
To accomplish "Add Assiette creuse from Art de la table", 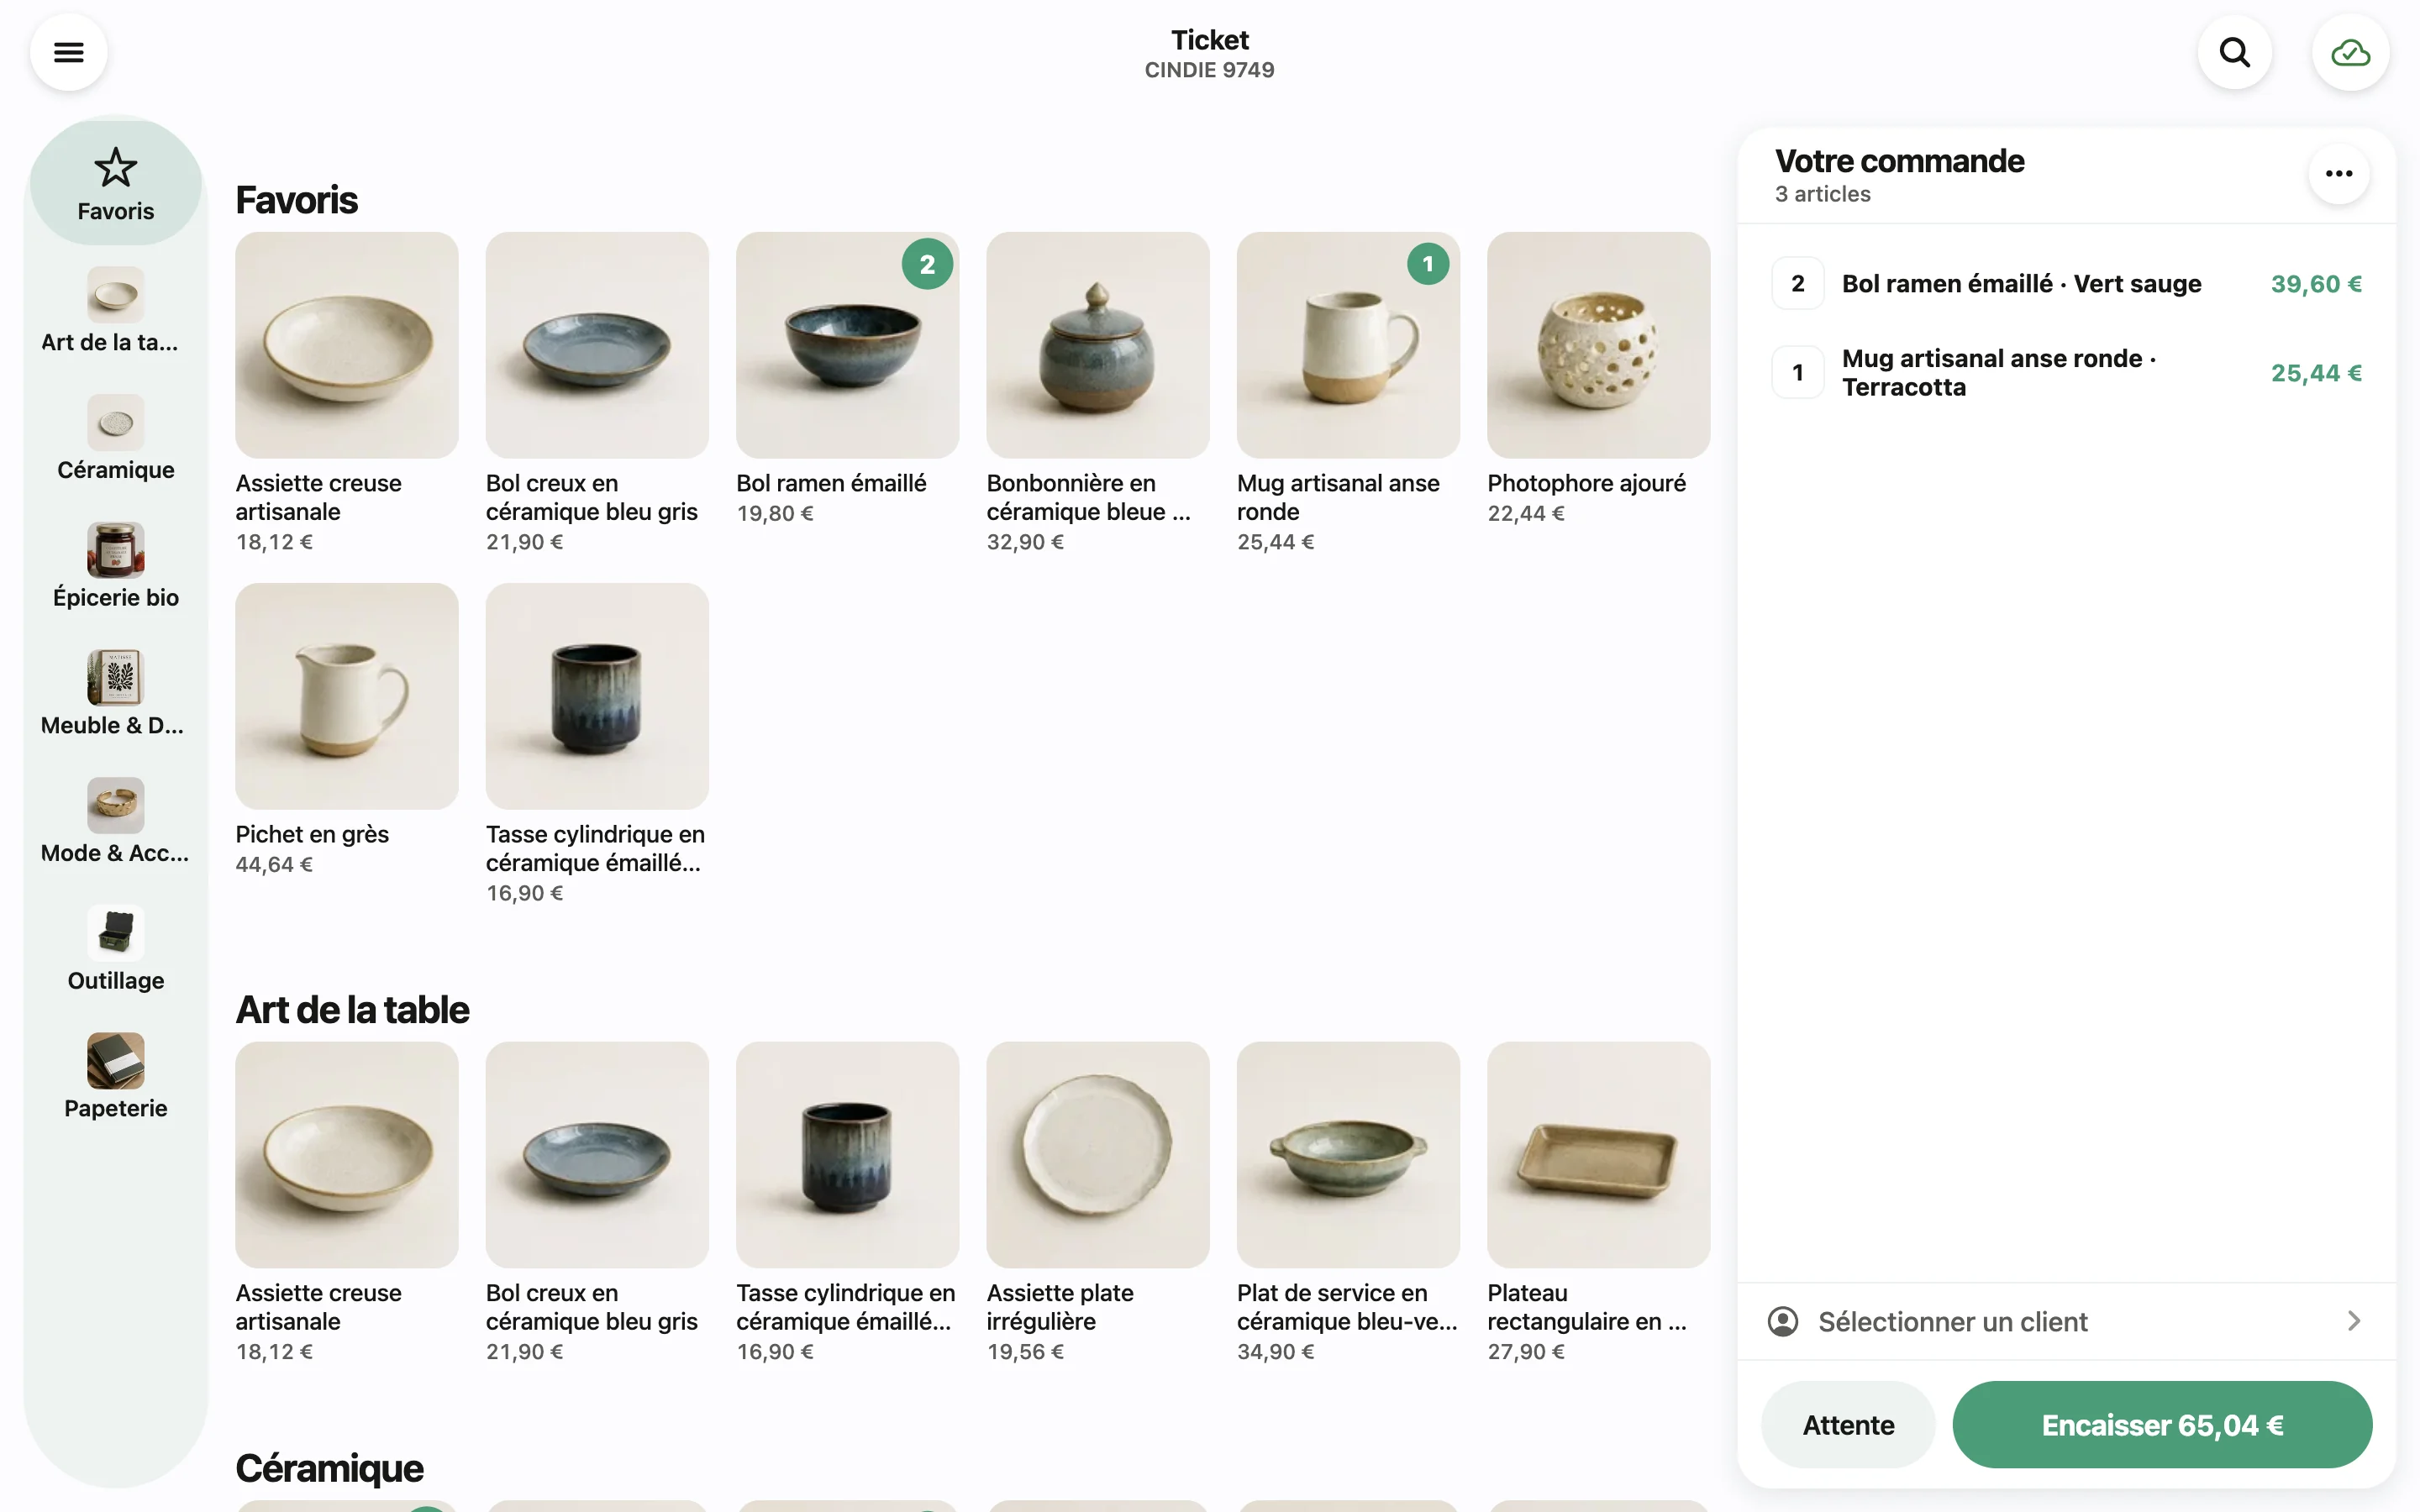I will 346,1203.
